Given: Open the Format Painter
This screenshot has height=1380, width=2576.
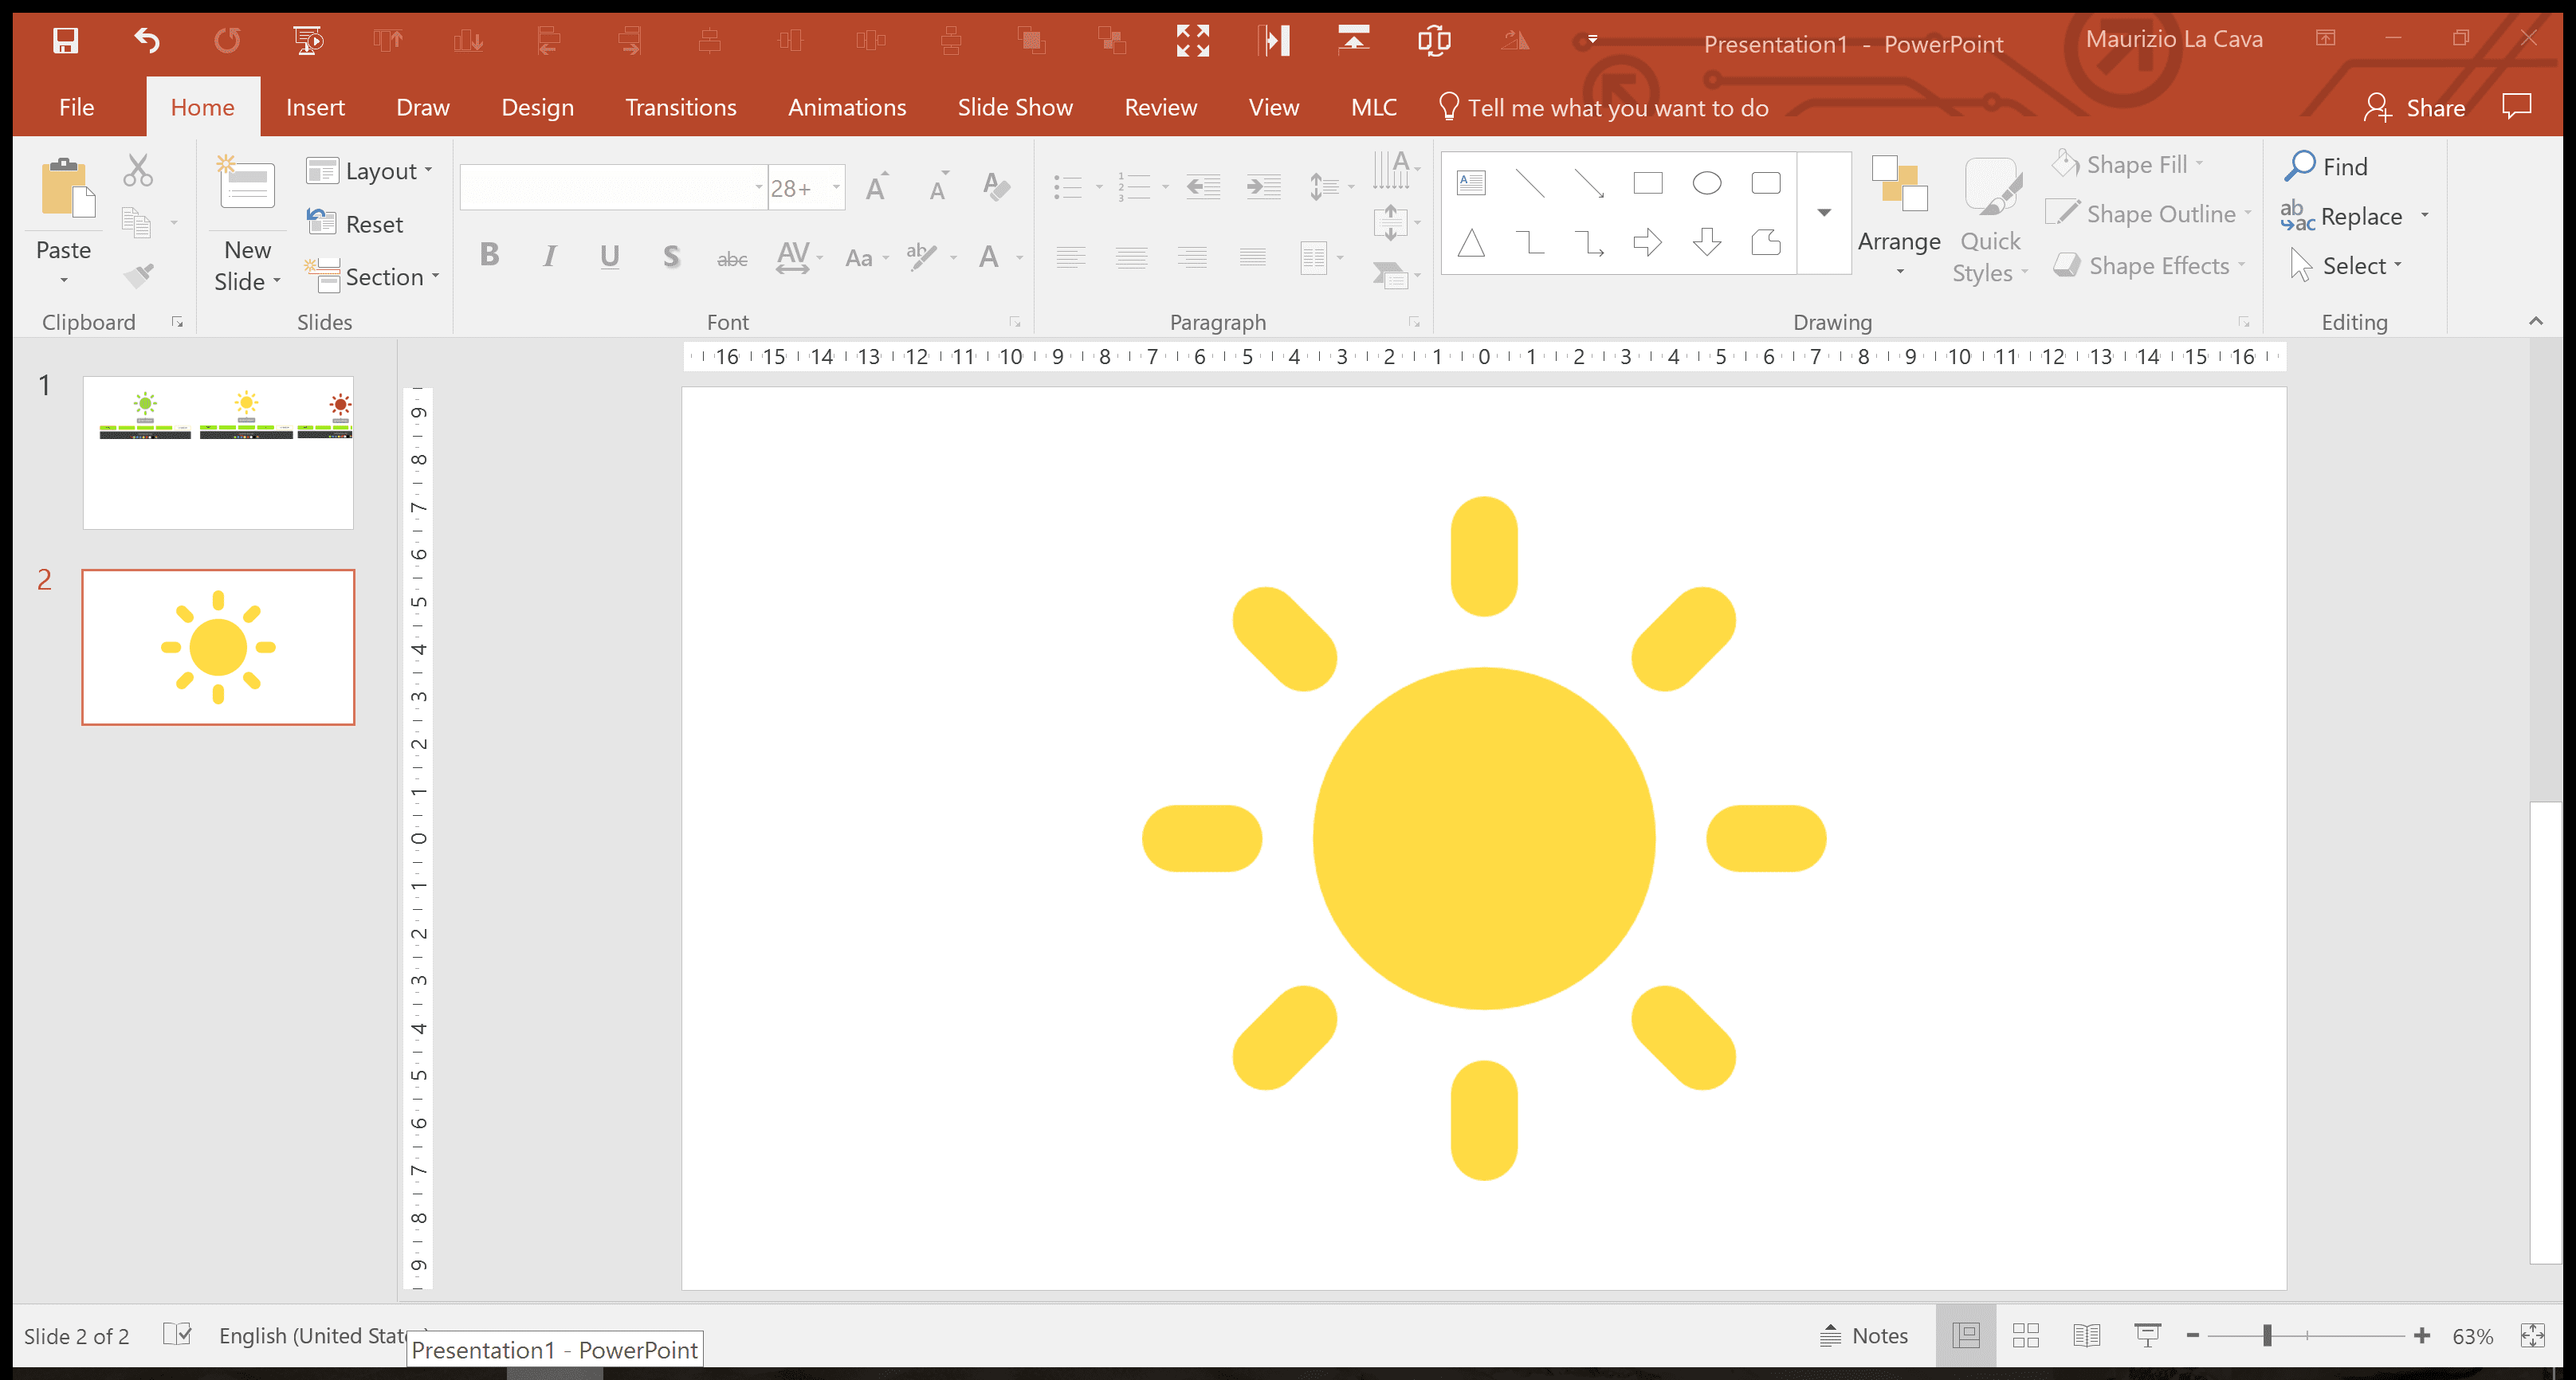Looking at the screenshot, I should click(x=140, y=276).
